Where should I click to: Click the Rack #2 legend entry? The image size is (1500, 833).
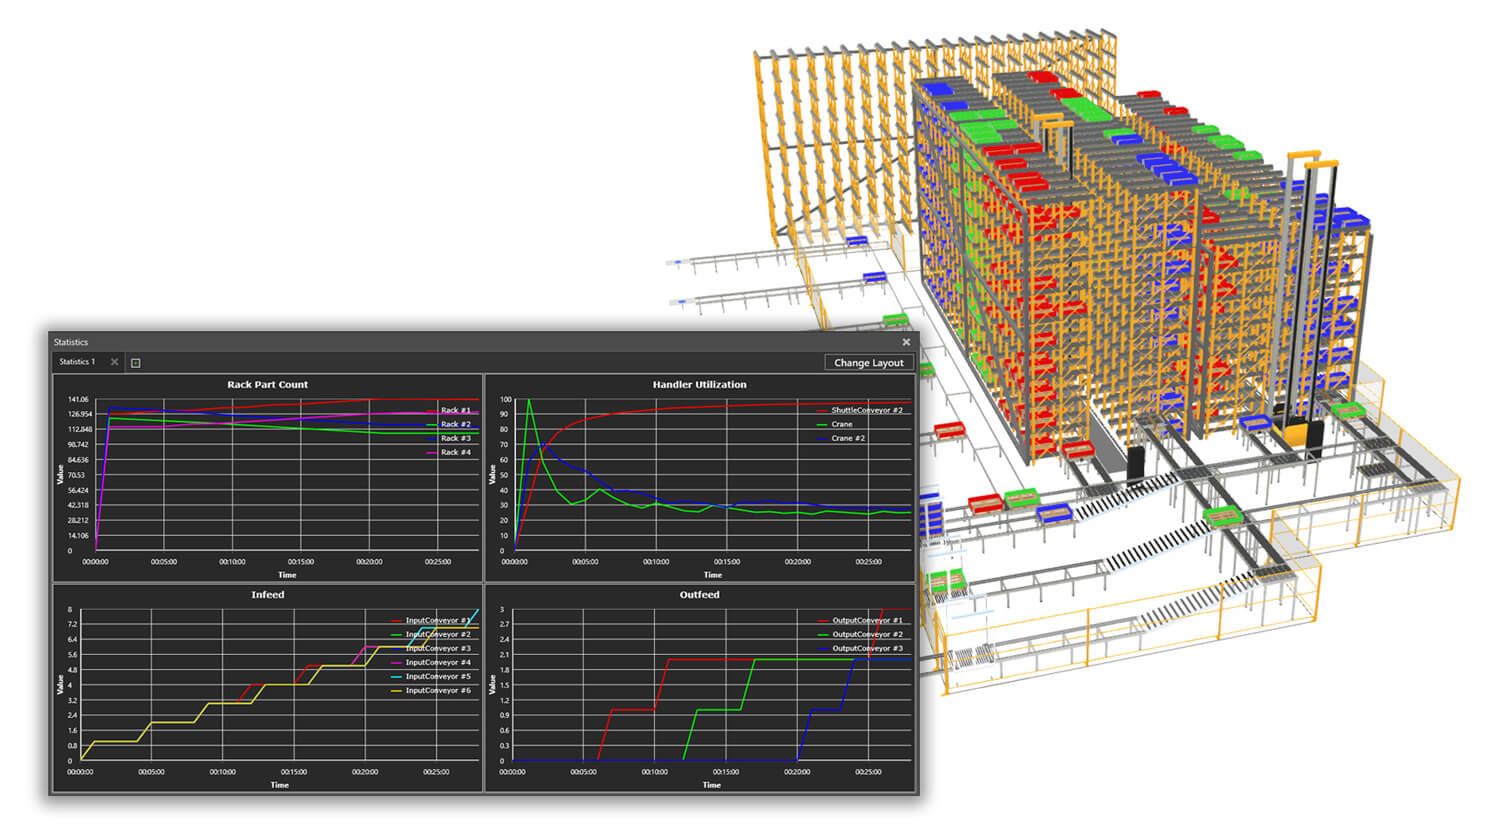(x=448, y=424)
